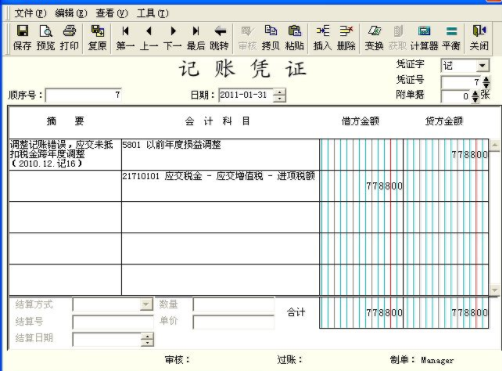Open the 编辑(E) menu
This screenshot has width=502, height=371.
(x=71, y=13)
